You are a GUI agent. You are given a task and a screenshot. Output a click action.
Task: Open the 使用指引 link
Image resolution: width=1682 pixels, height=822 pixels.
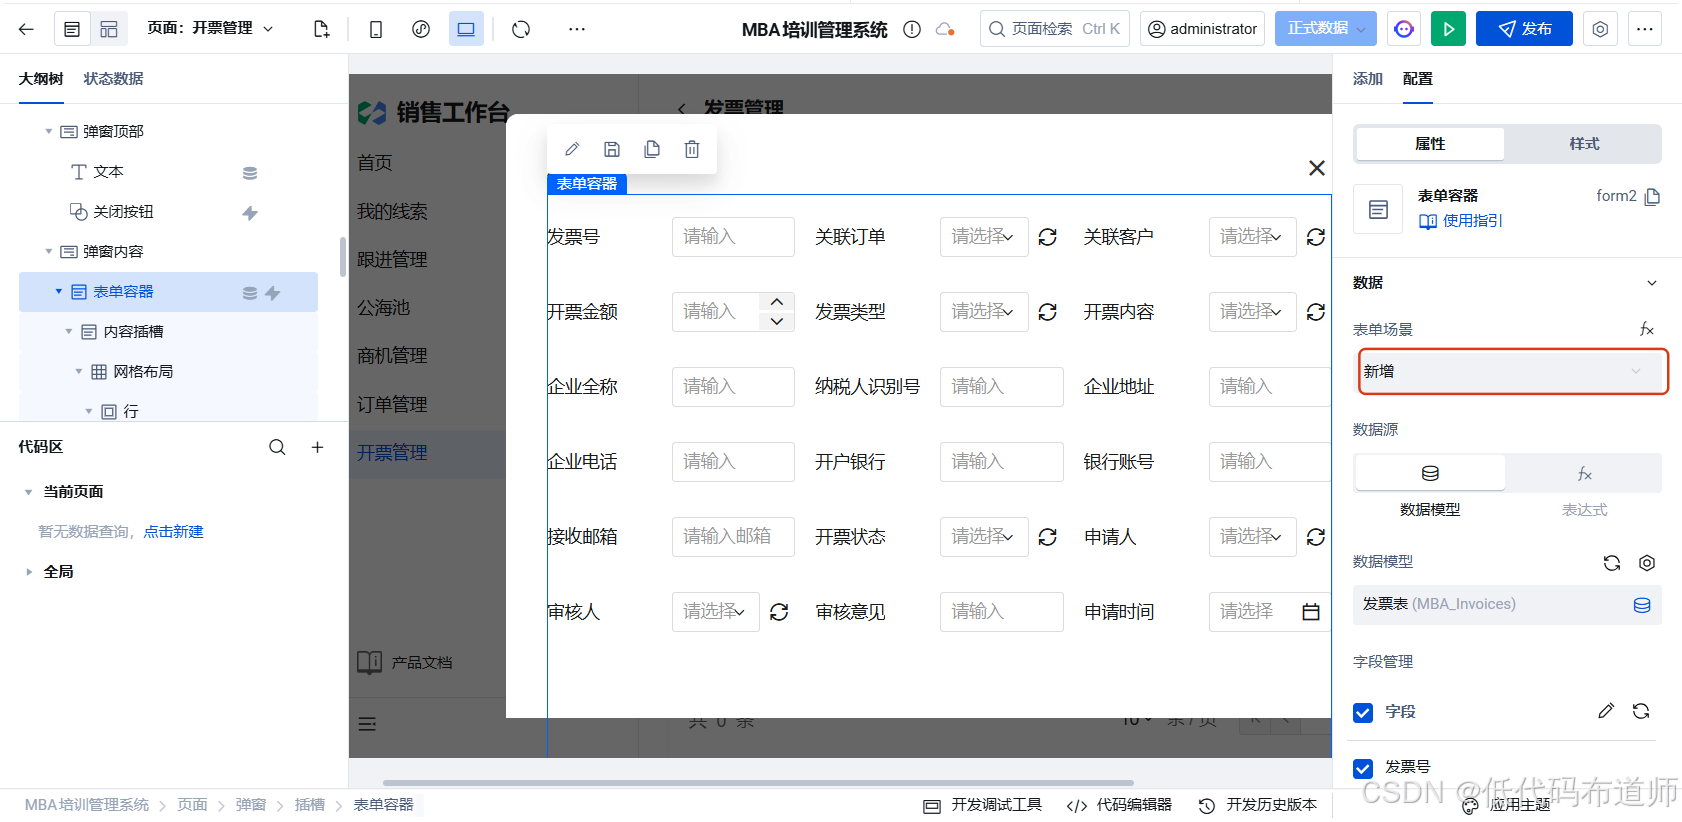coord(1461,221)
